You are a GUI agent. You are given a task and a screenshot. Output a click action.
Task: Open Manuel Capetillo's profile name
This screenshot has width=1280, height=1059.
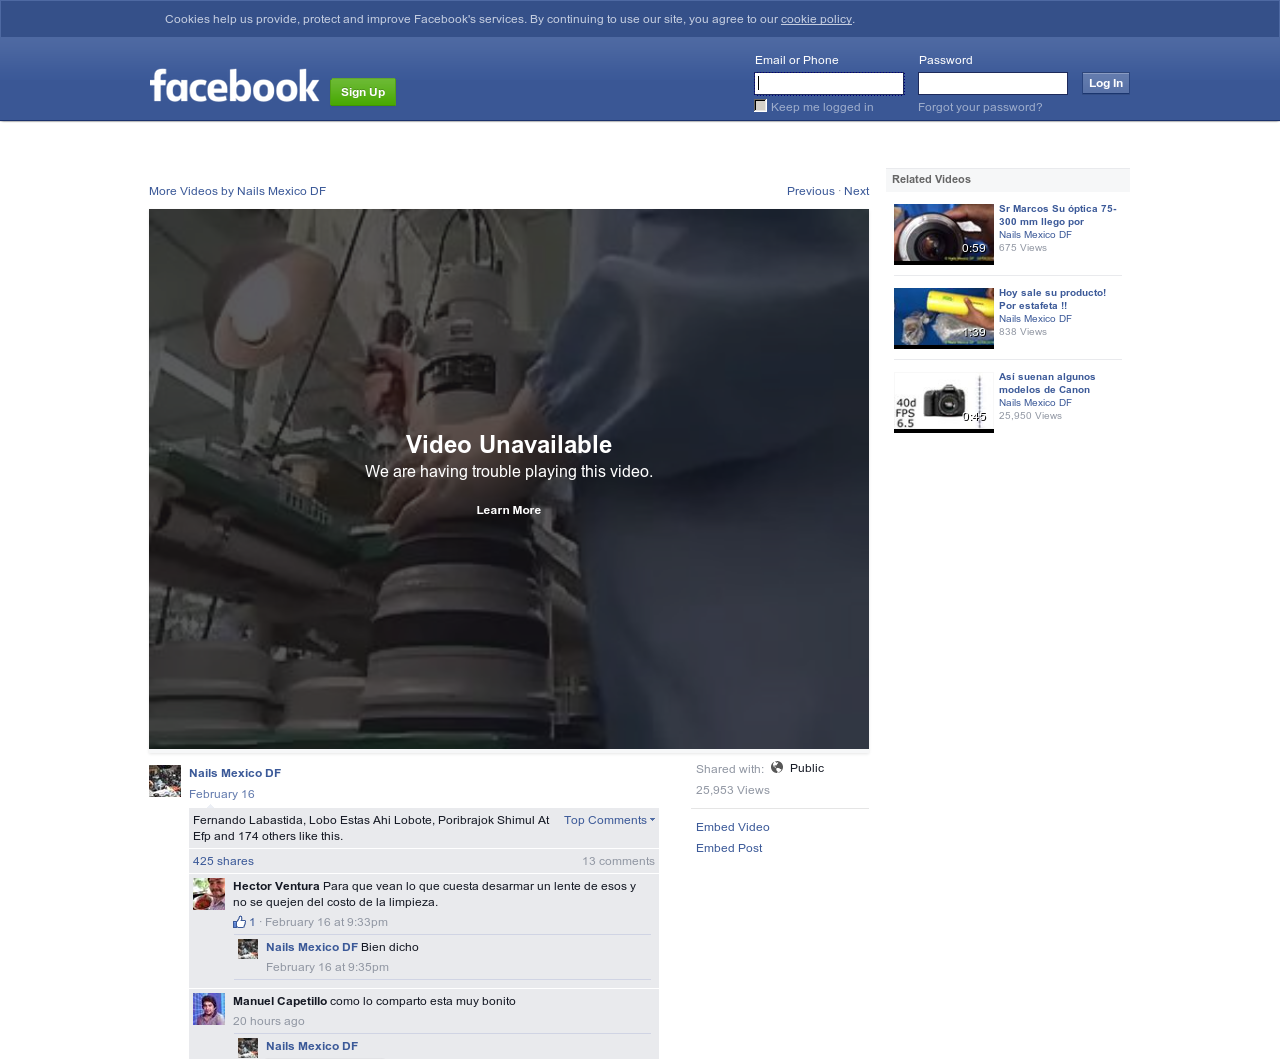[x=280, y=1001]
